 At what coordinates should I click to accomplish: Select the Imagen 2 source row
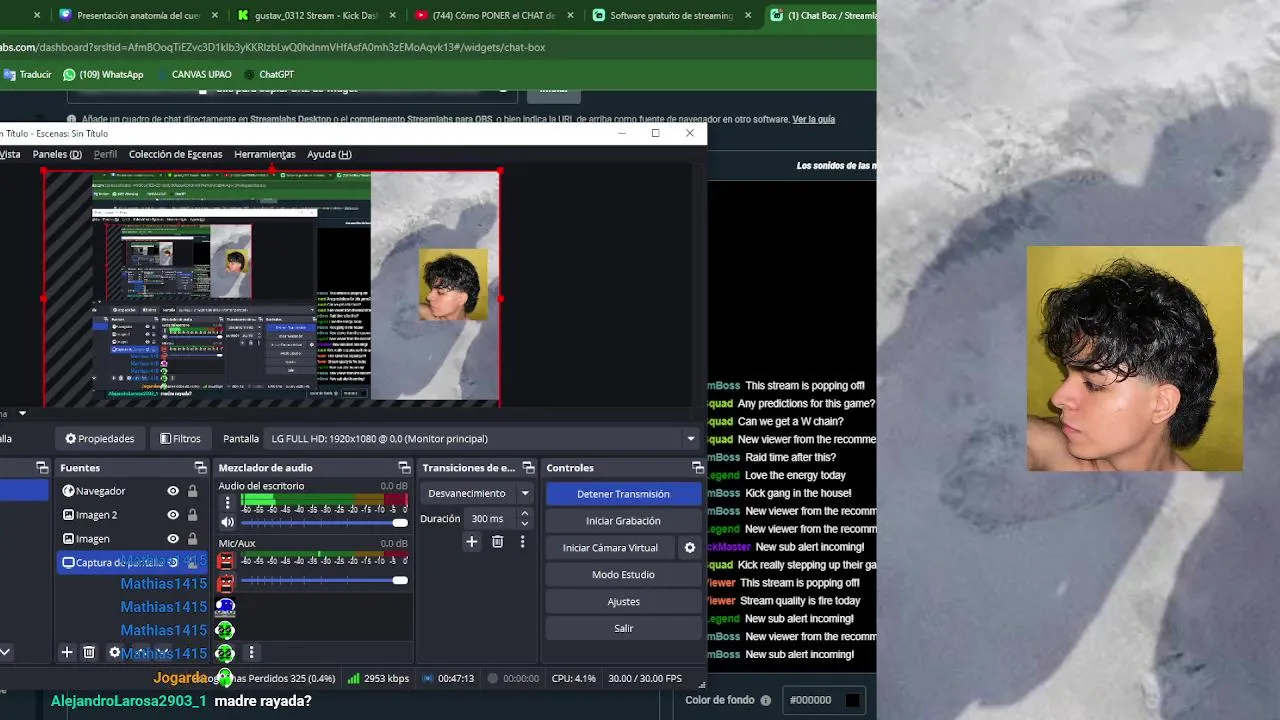click(x=132, y=515)
